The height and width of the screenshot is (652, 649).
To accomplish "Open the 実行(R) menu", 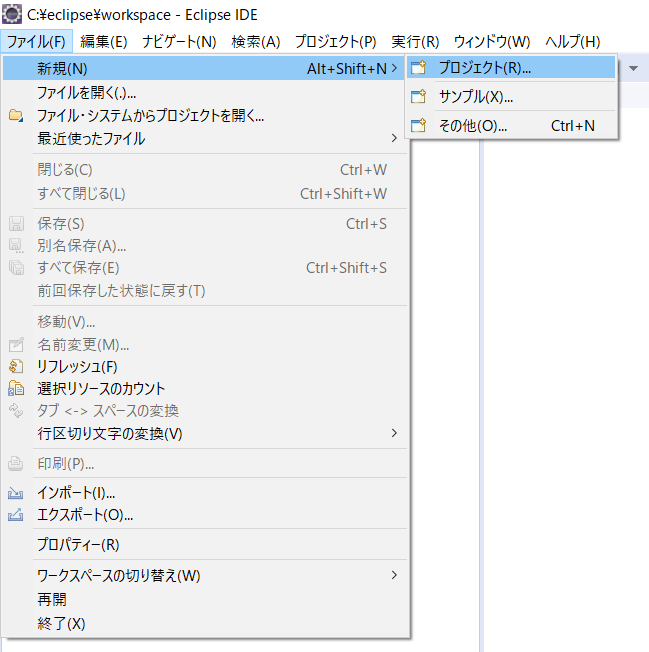I will coord(415,41).
